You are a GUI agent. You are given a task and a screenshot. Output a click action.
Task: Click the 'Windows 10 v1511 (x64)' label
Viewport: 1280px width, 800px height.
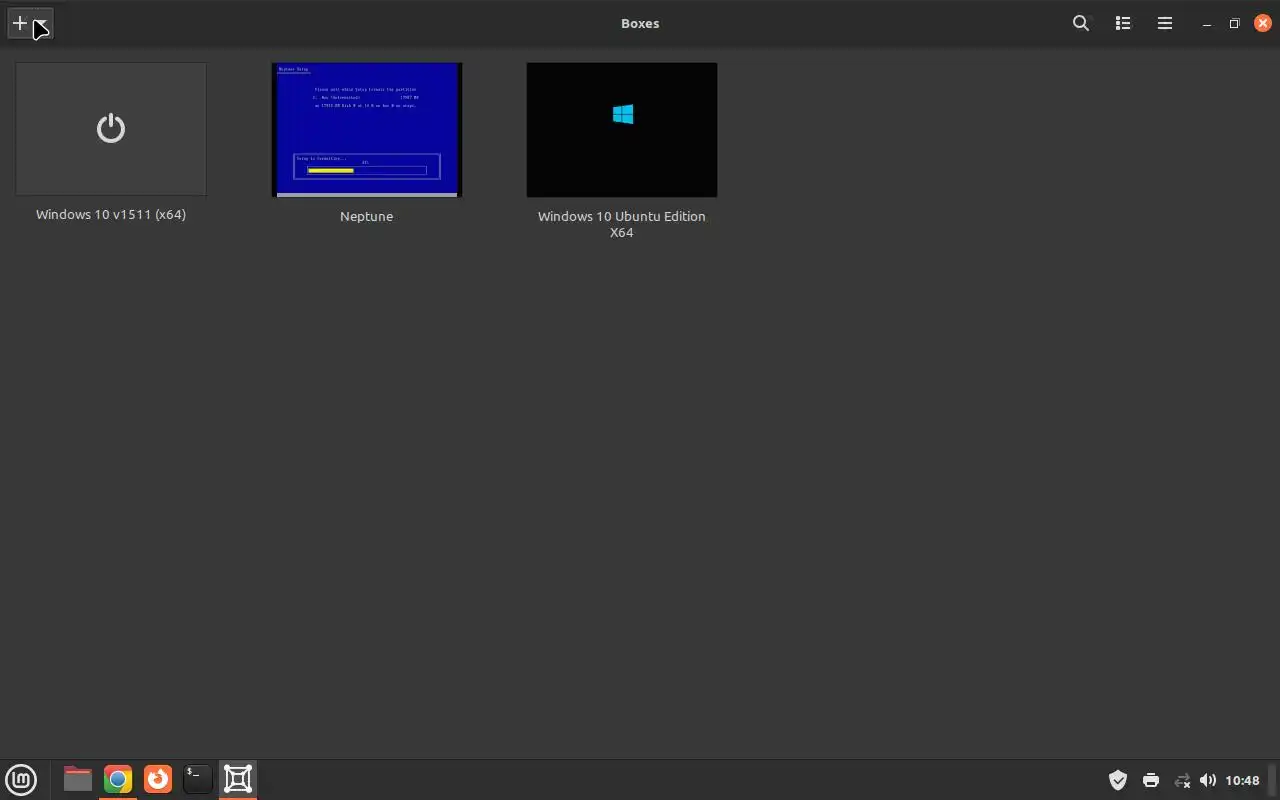111,214
